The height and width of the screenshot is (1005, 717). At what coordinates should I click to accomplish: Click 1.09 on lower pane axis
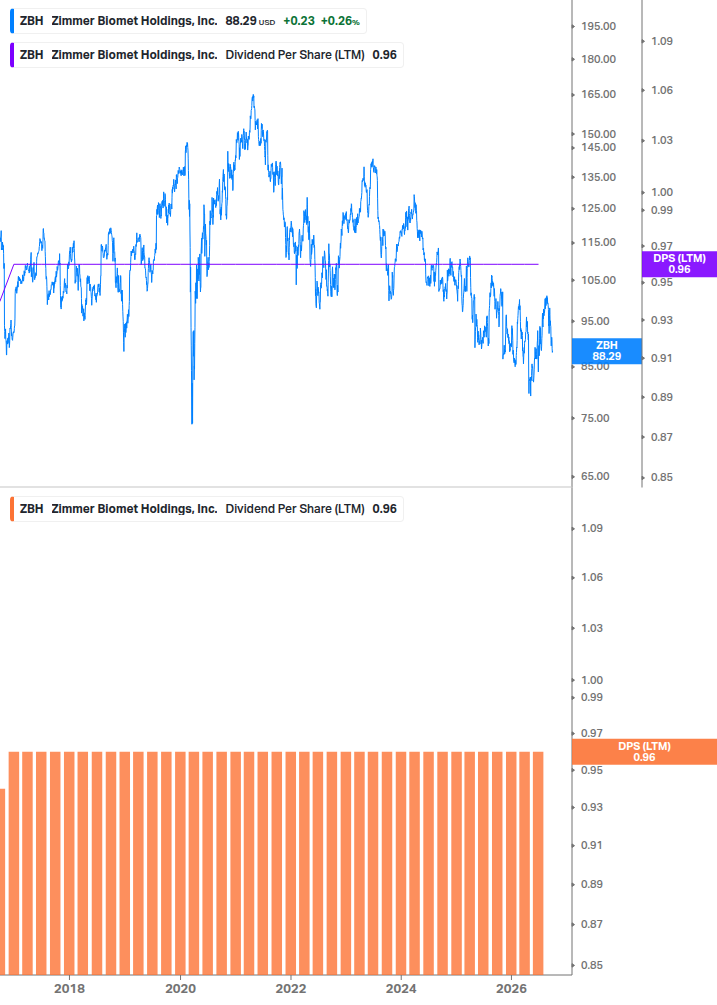(x=592, y=528)
